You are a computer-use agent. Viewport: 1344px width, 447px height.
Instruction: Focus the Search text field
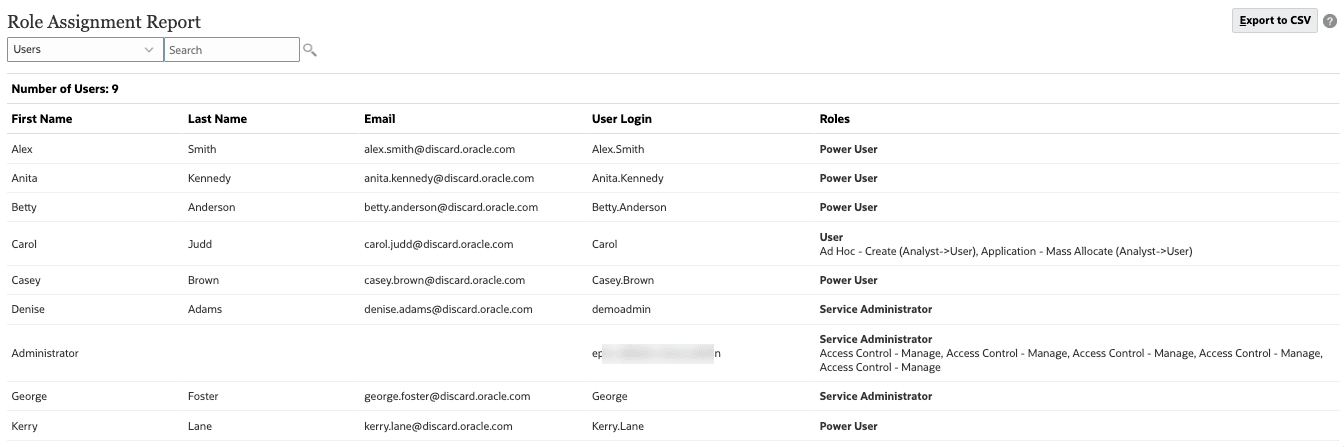tap(231, 50)
